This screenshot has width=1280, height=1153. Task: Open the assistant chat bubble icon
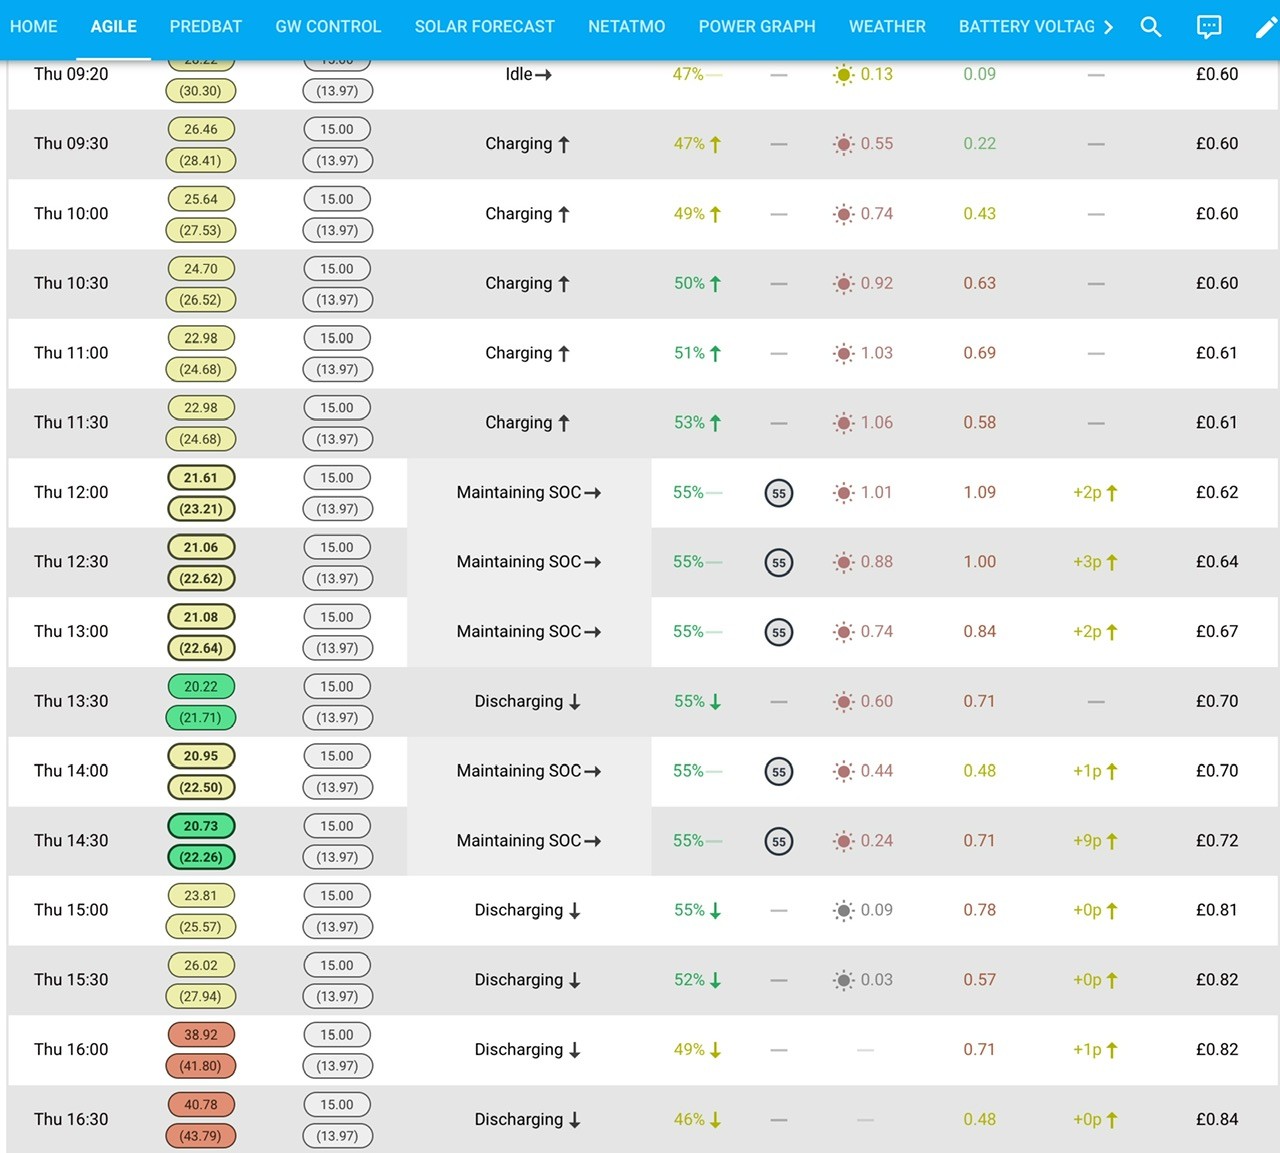[x=1209, y=27]
